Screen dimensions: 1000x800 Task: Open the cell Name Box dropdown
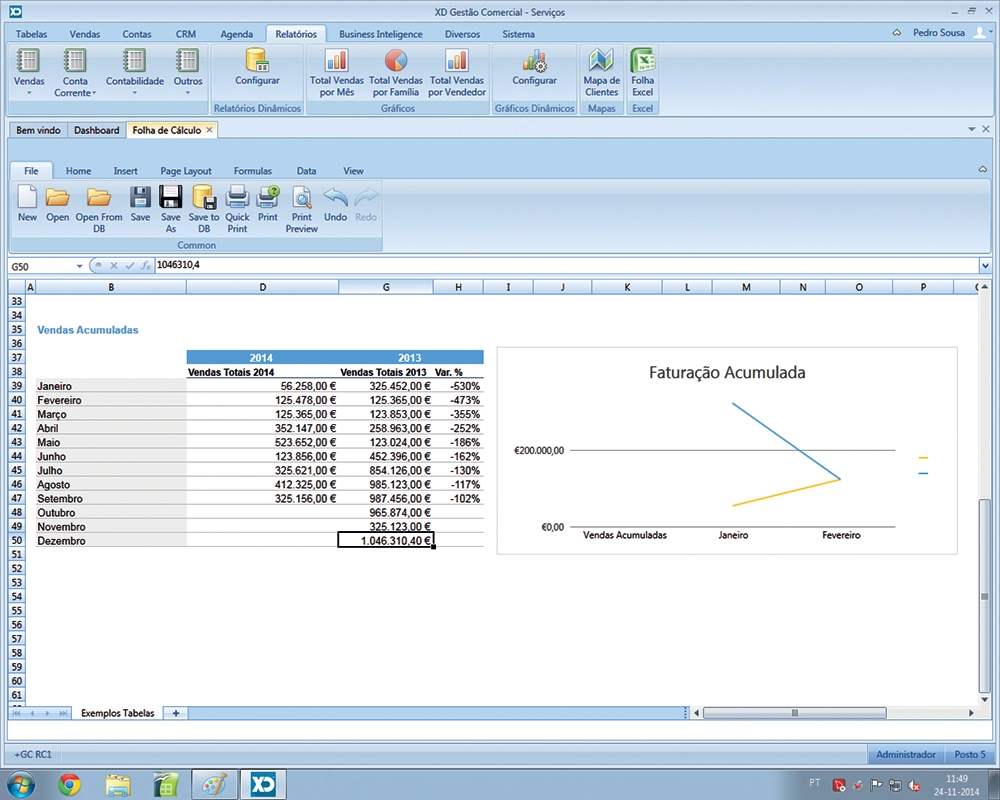[80, 266]
